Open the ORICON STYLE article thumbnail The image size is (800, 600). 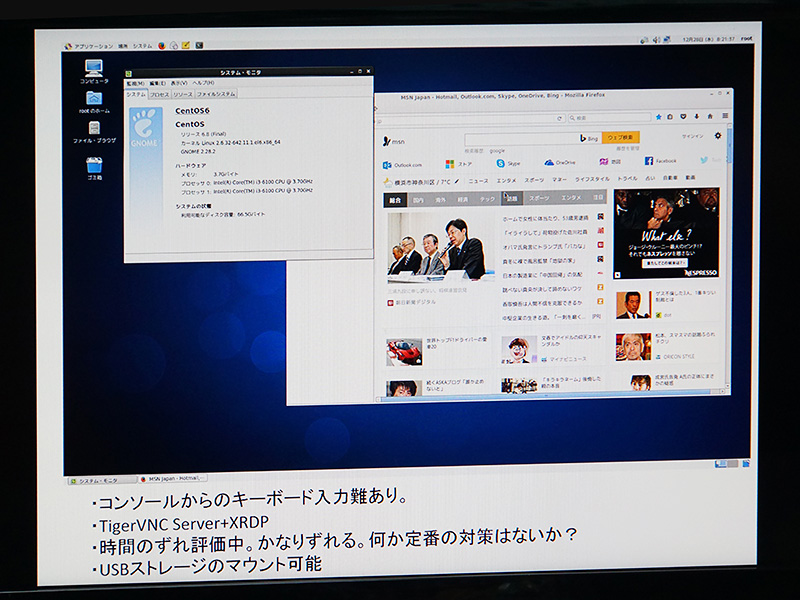[633, 347]
